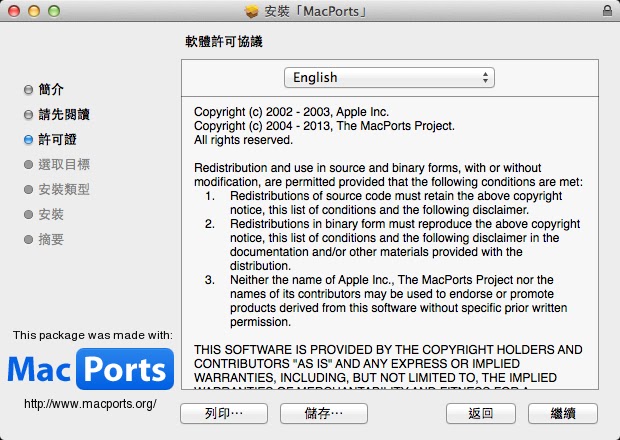
Task: Click the bullet beside 簡介
Action: (28, 90)
